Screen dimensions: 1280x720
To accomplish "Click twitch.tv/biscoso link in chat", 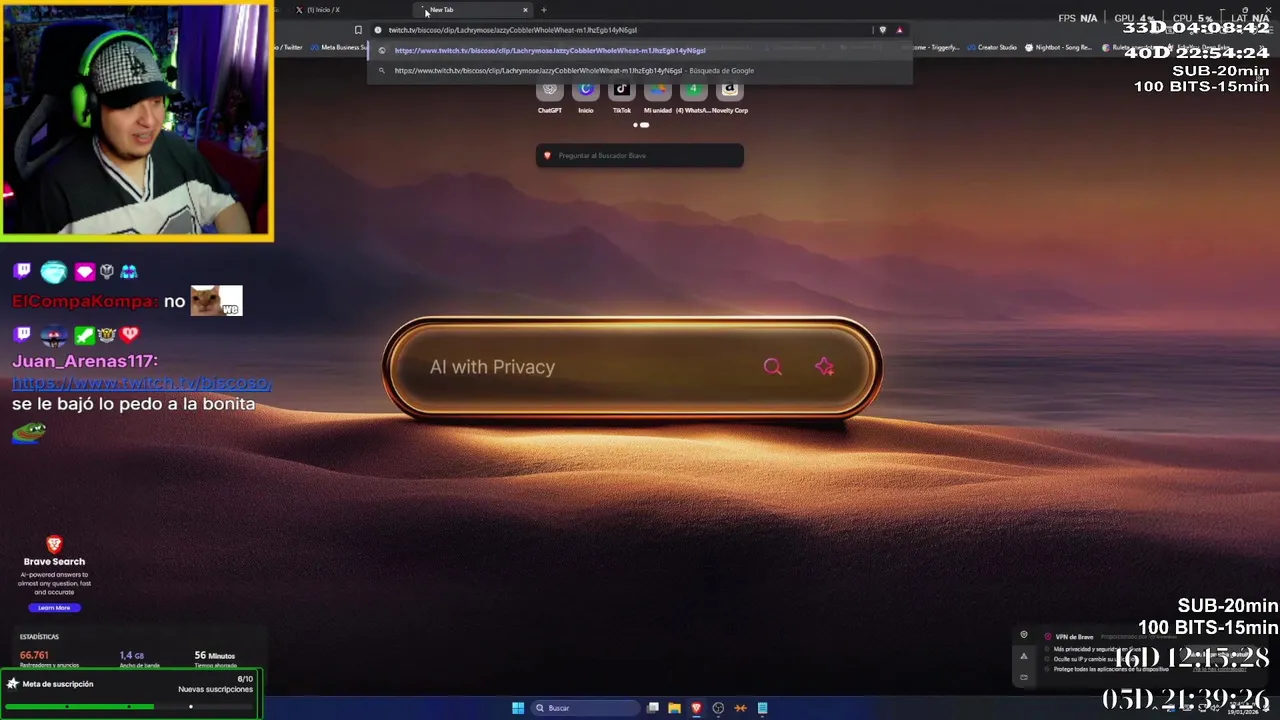I will click(141, 383).
